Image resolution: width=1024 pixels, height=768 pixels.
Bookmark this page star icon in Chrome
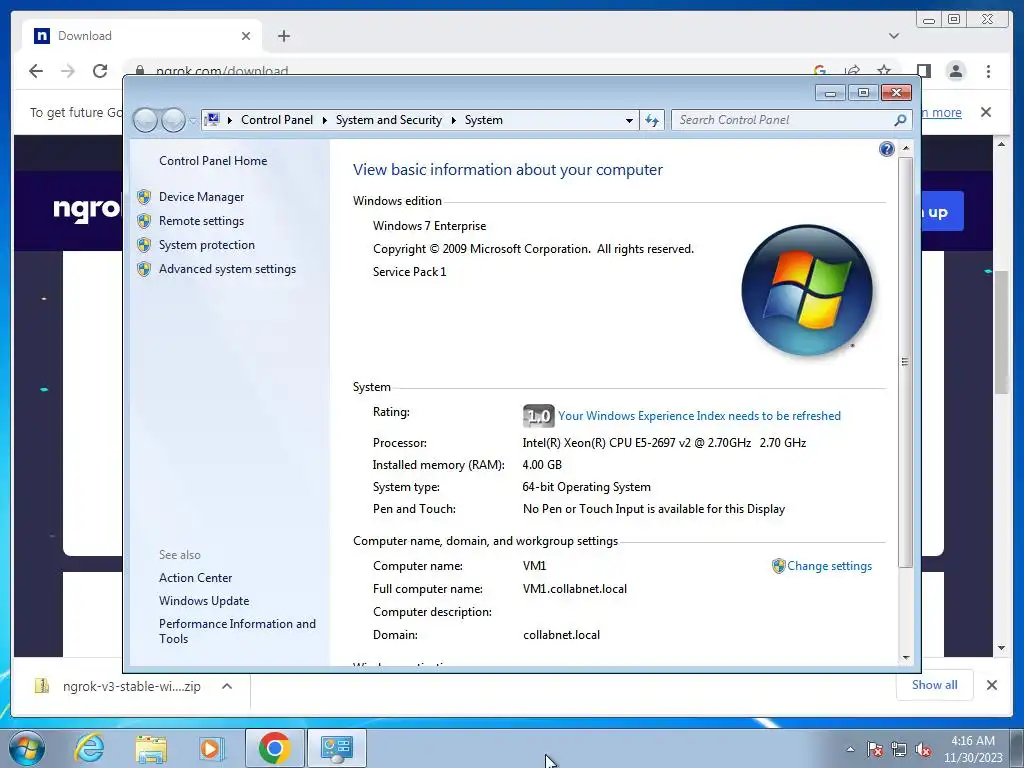(884, 70)
